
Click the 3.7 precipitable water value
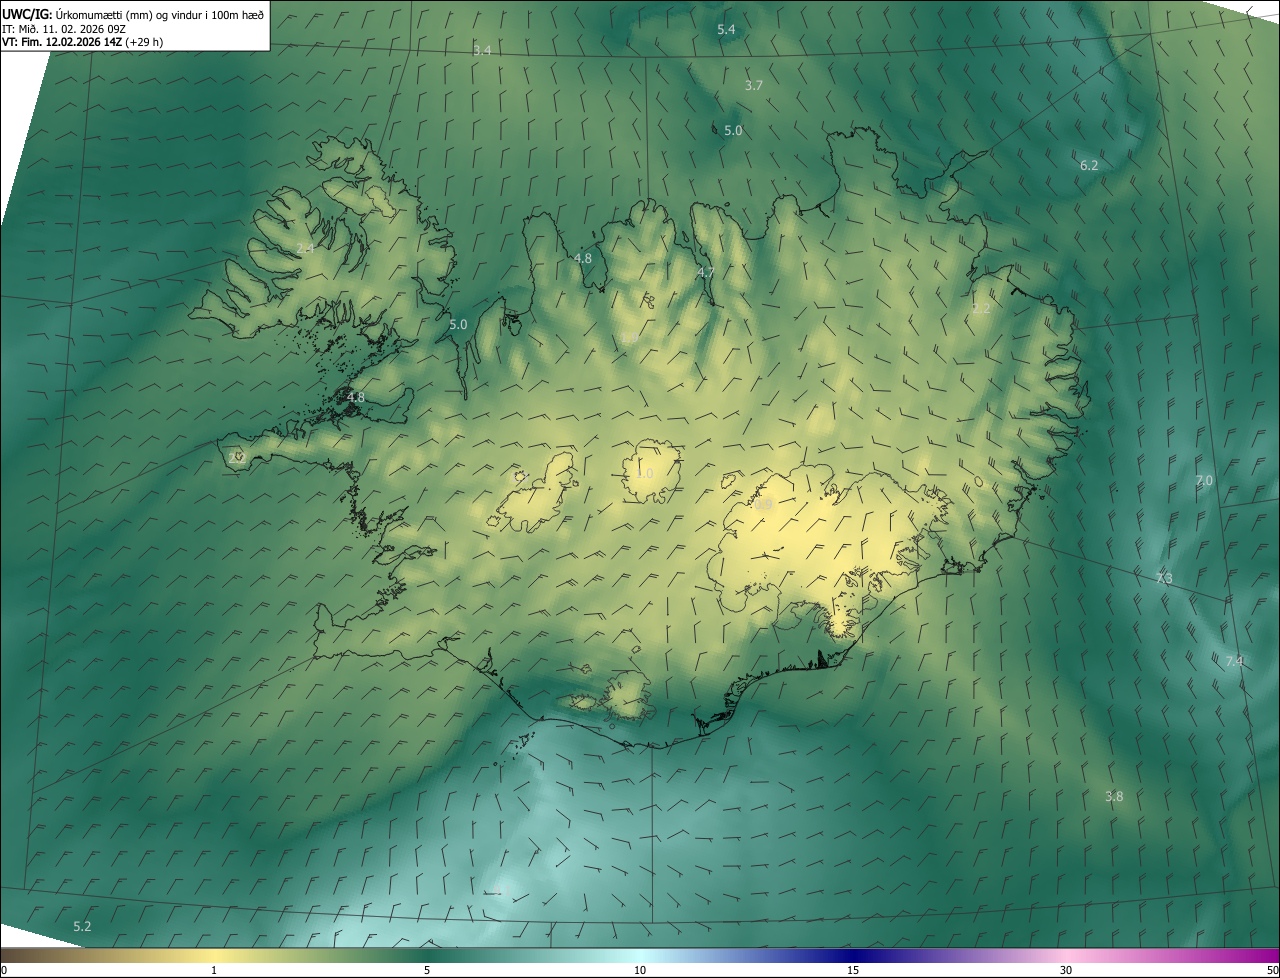coord(754,86)
